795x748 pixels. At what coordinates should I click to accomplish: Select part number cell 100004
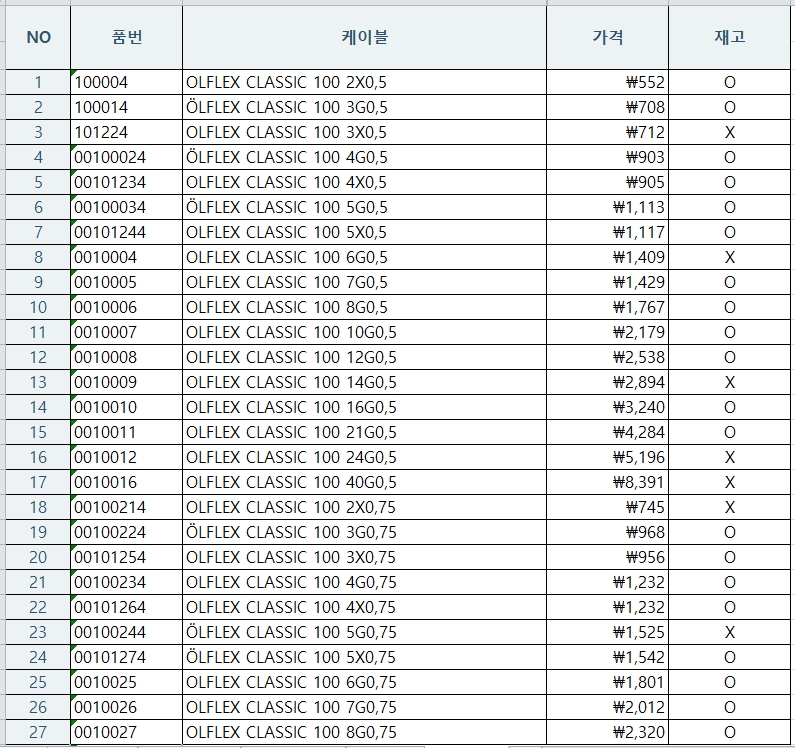[x=127, y=82]
